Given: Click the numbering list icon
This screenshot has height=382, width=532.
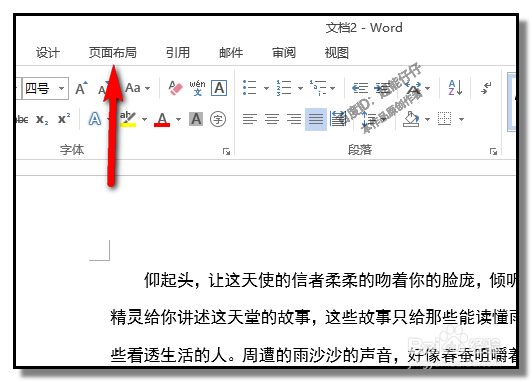Looking at the screenshot, I should pyautogui.click(x=284, y=88).
